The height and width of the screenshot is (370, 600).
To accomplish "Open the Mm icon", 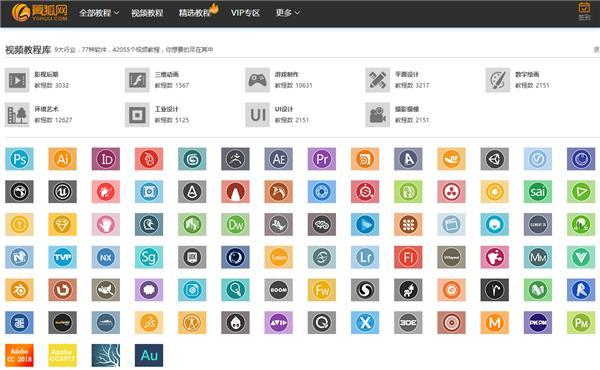I will coord(538,257).
